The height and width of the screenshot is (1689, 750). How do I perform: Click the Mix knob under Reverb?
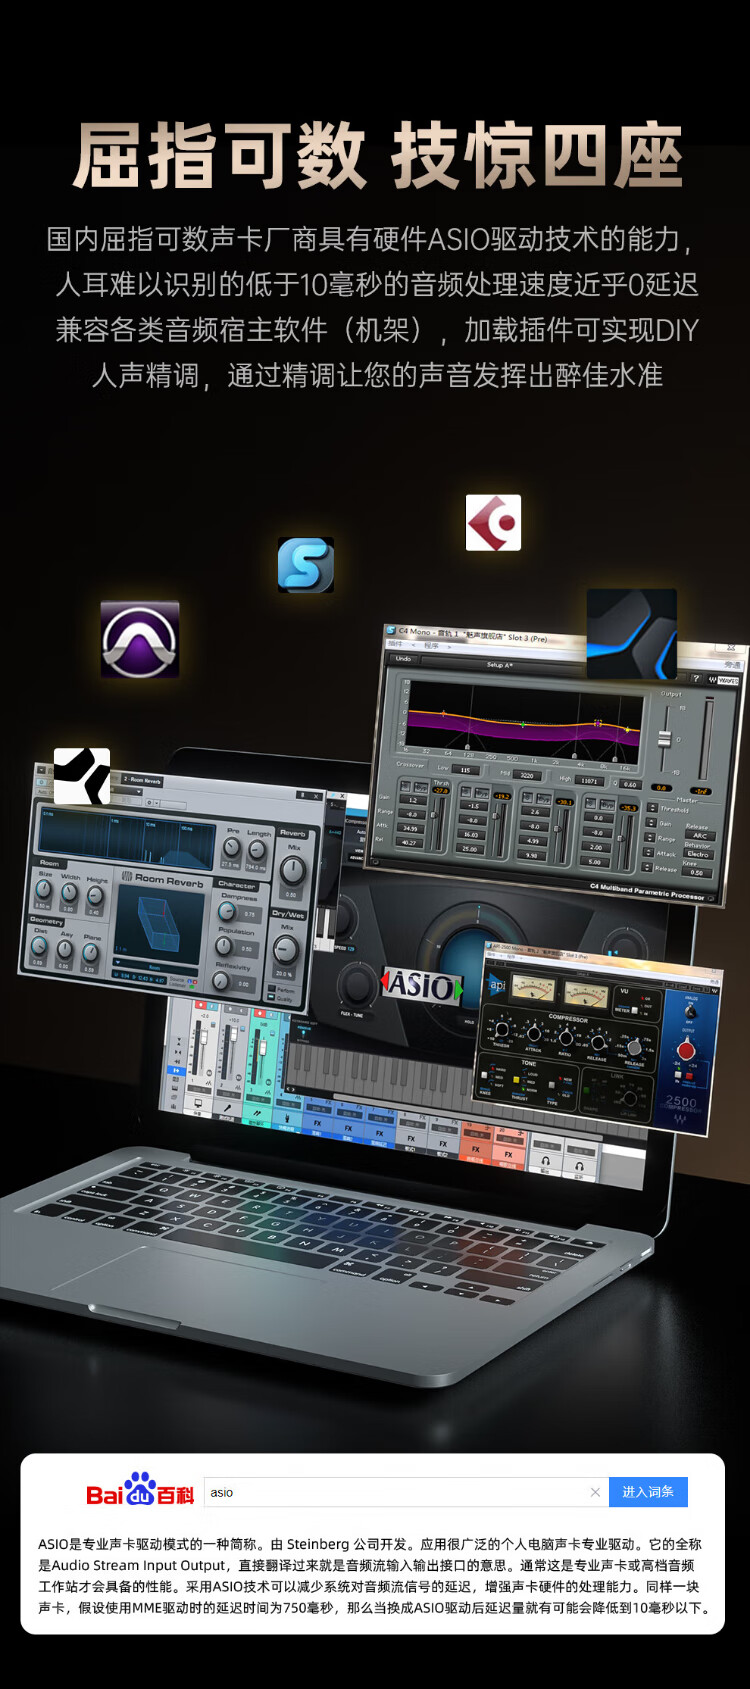click(293, 868)
